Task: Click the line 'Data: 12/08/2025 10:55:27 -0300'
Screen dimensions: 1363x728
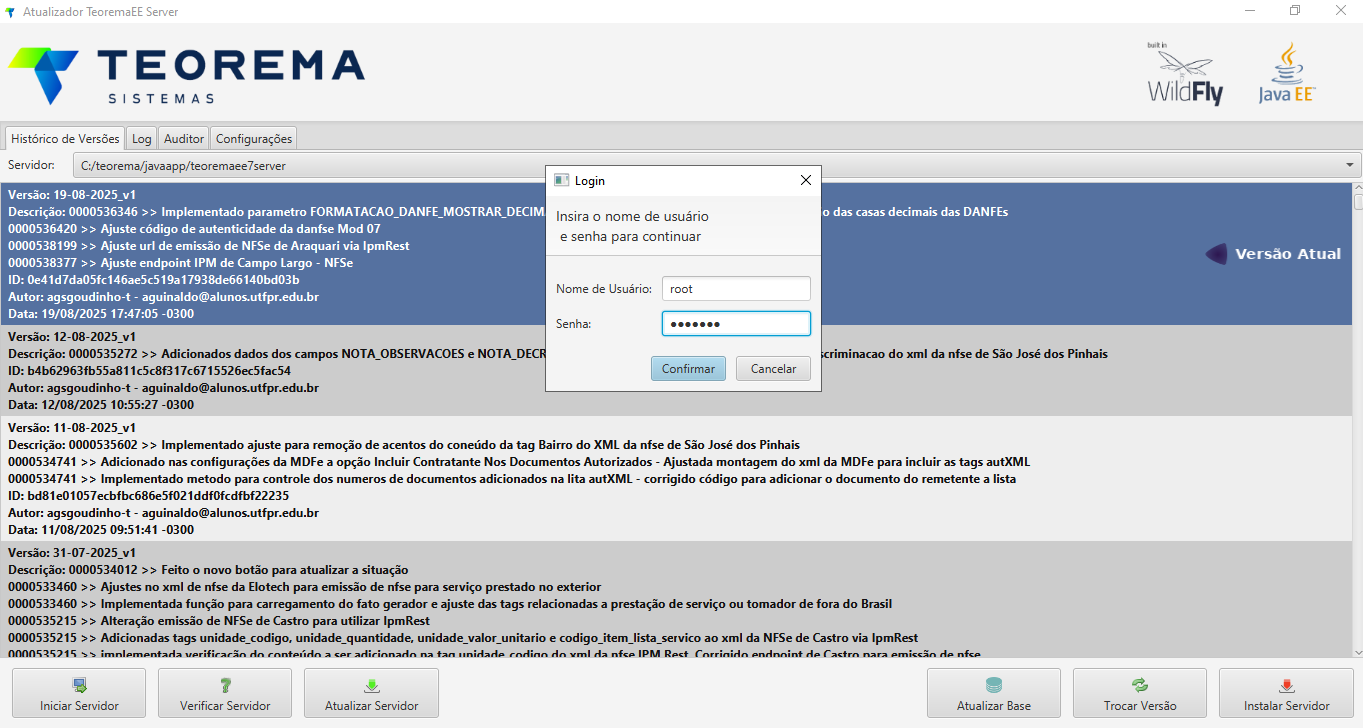Action: click(101, 405)
